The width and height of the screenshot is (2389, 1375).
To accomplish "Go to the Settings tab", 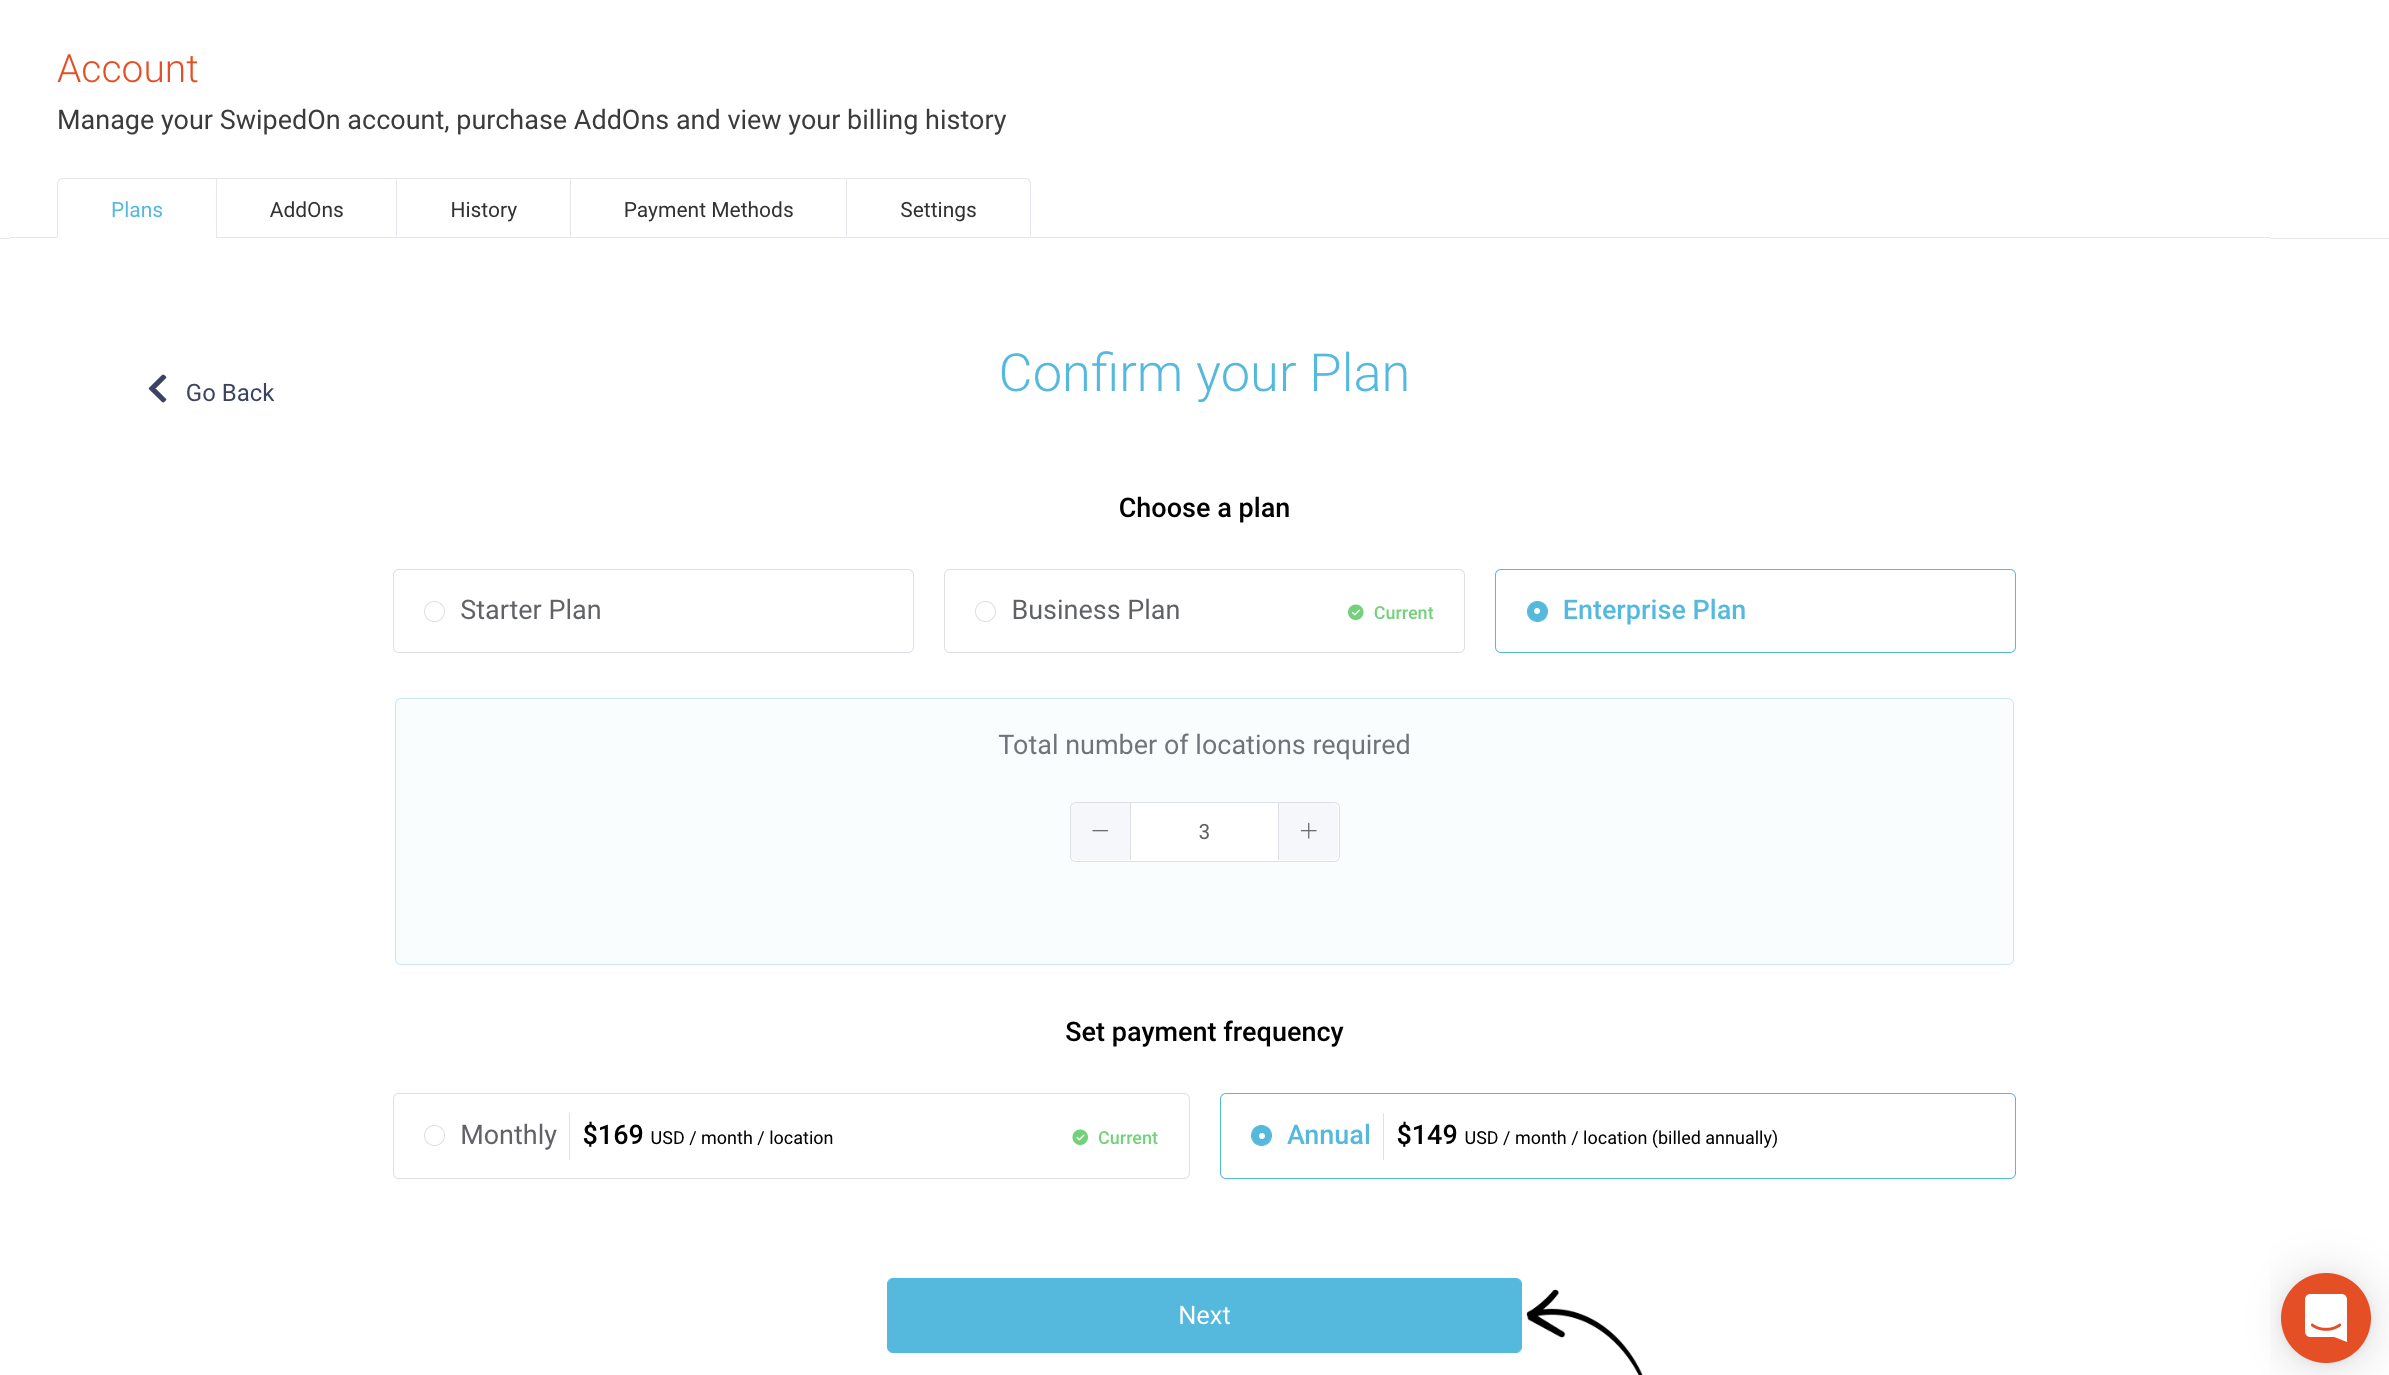I will 938,209.
